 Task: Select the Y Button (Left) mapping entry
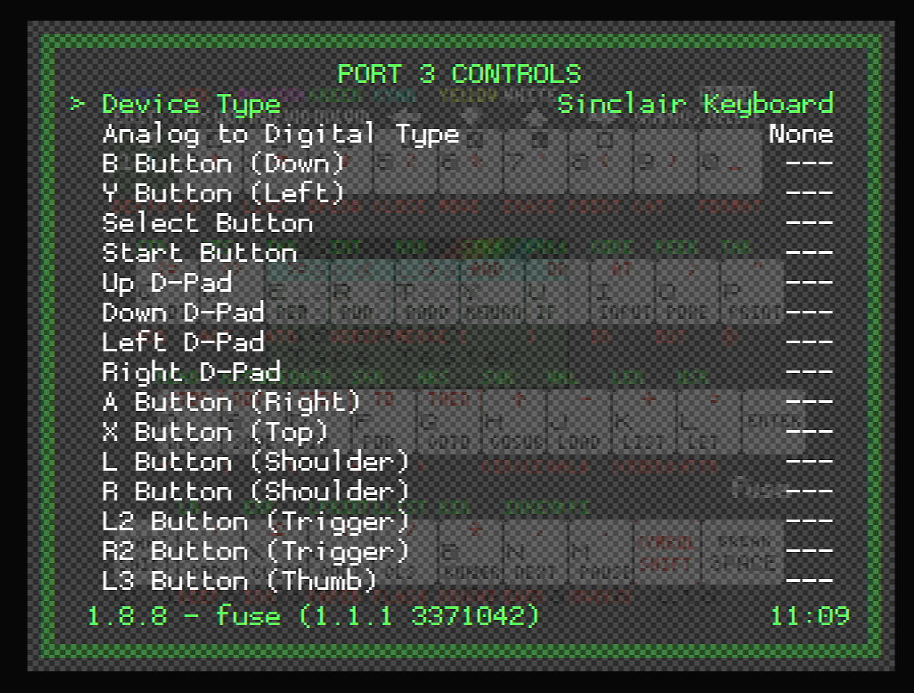tap(222, 193)
